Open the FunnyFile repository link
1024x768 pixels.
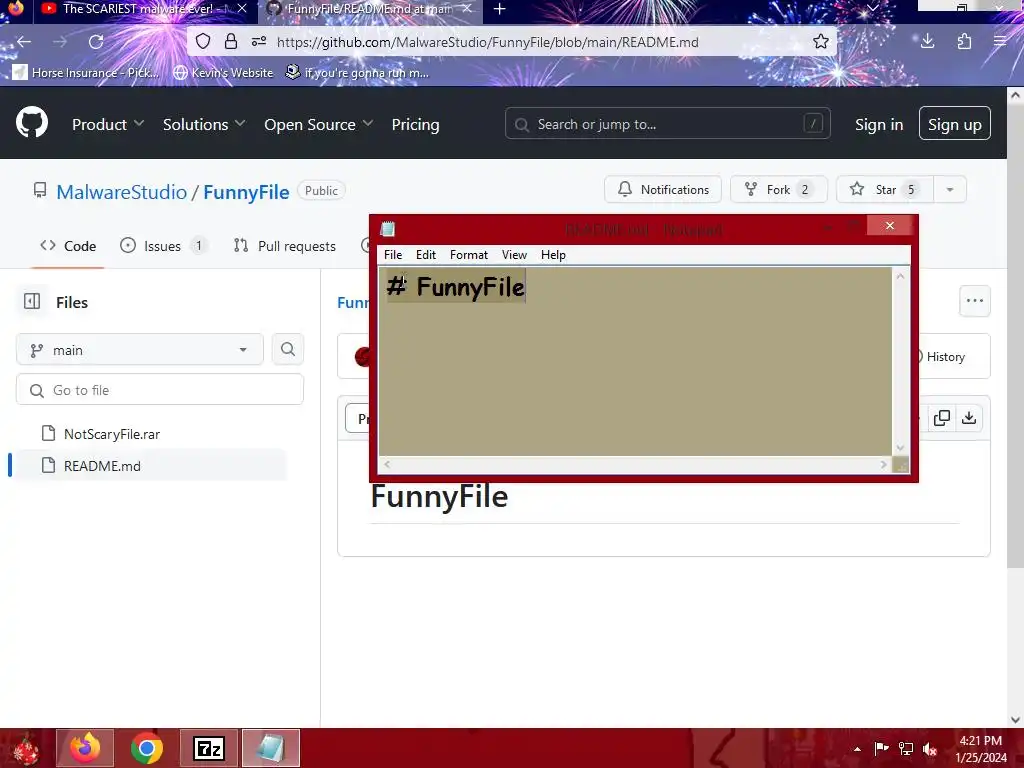pos(246,192)
